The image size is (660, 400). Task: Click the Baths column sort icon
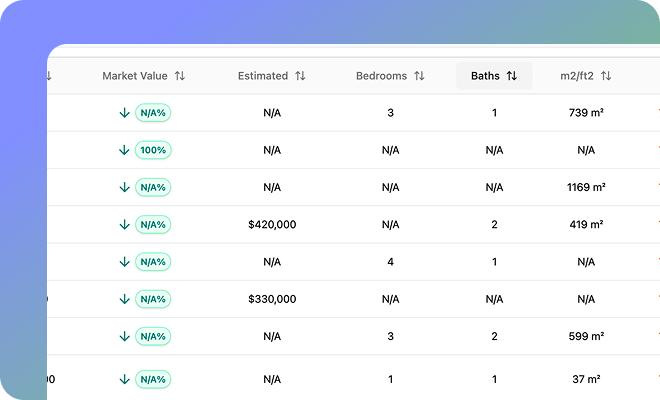click(x=512, y=76)
